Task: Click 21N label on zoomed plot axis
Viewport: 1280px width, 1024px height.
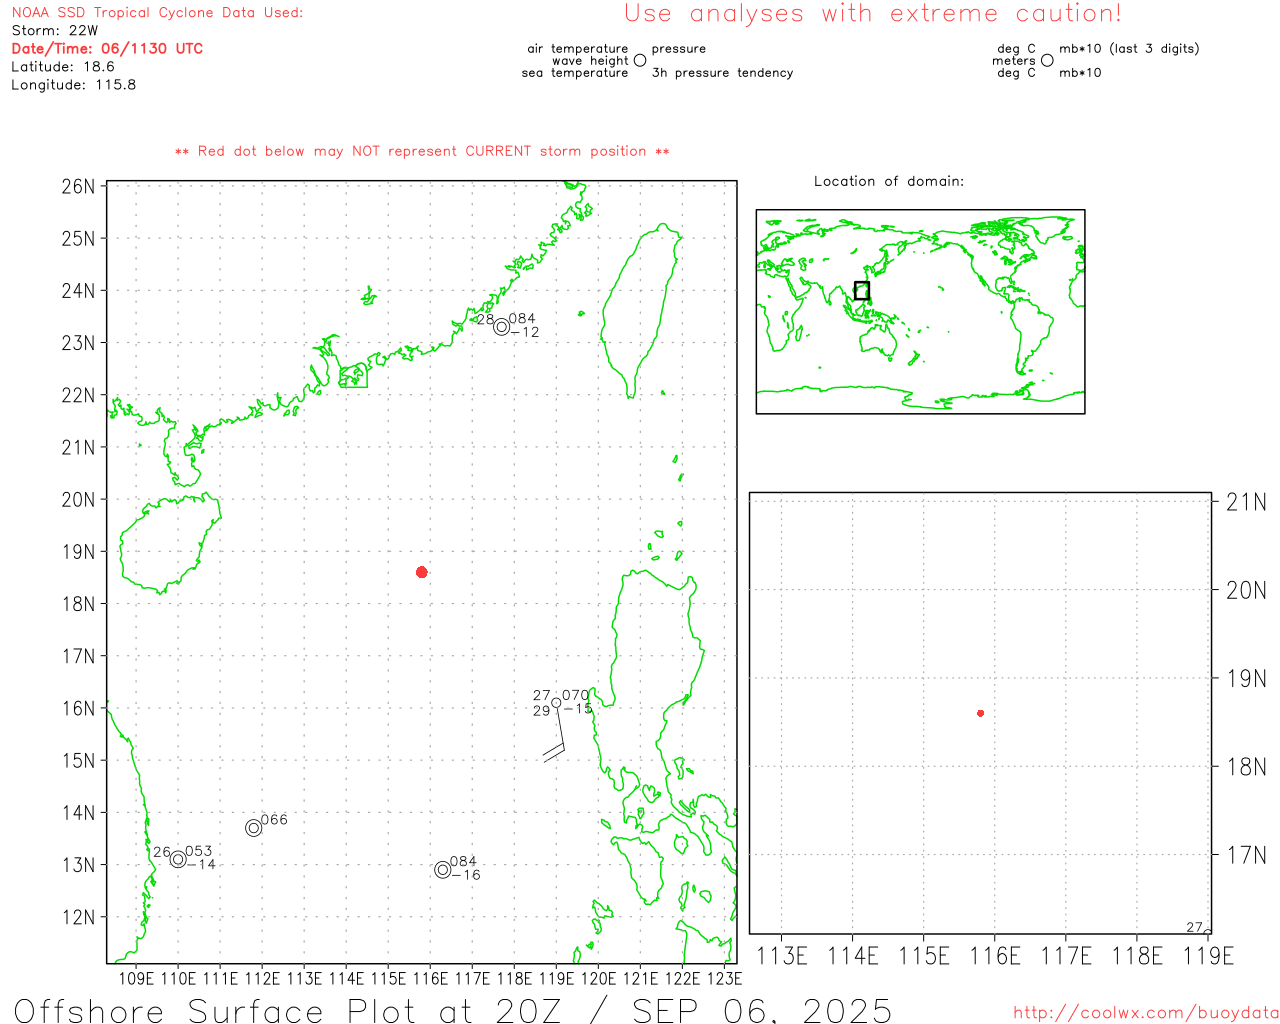Action: coord(1246,502)
